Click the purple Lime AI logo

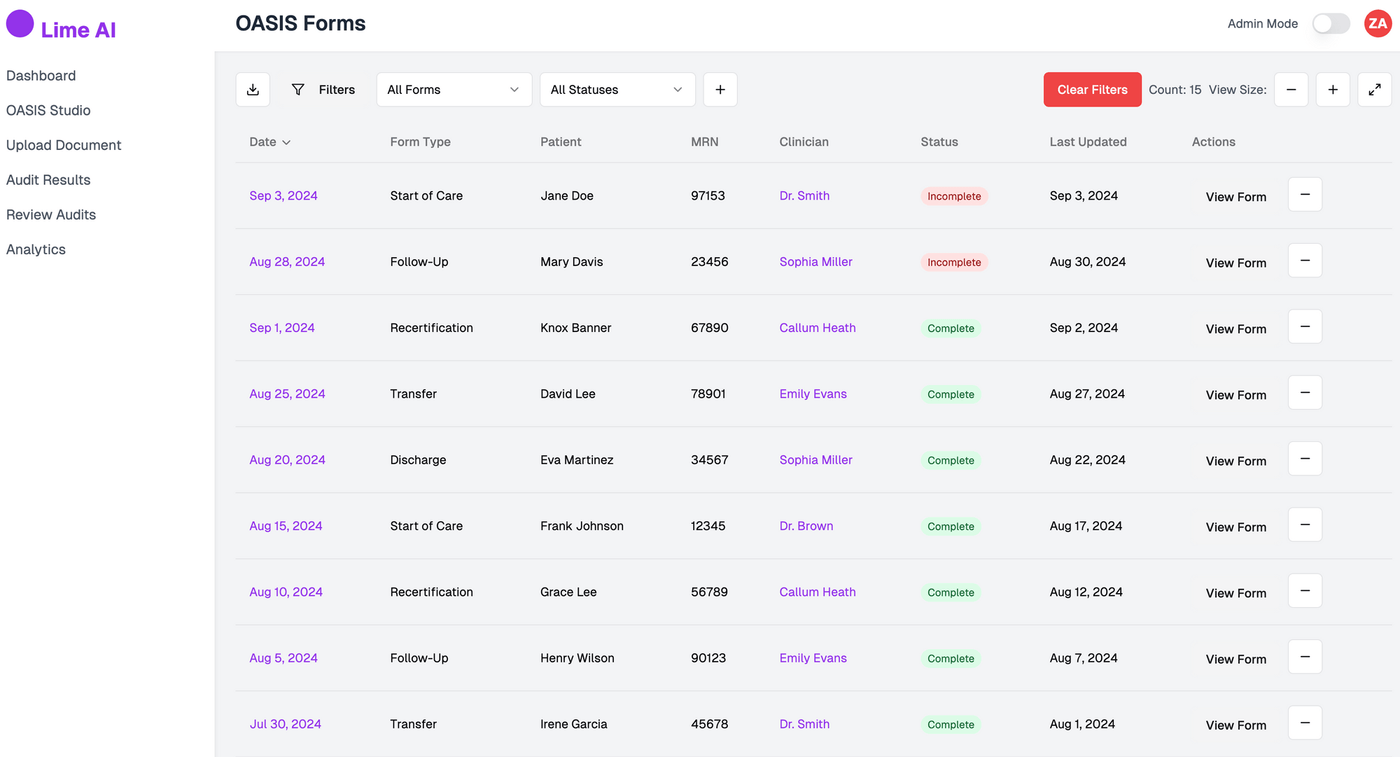tap(20, 24)
